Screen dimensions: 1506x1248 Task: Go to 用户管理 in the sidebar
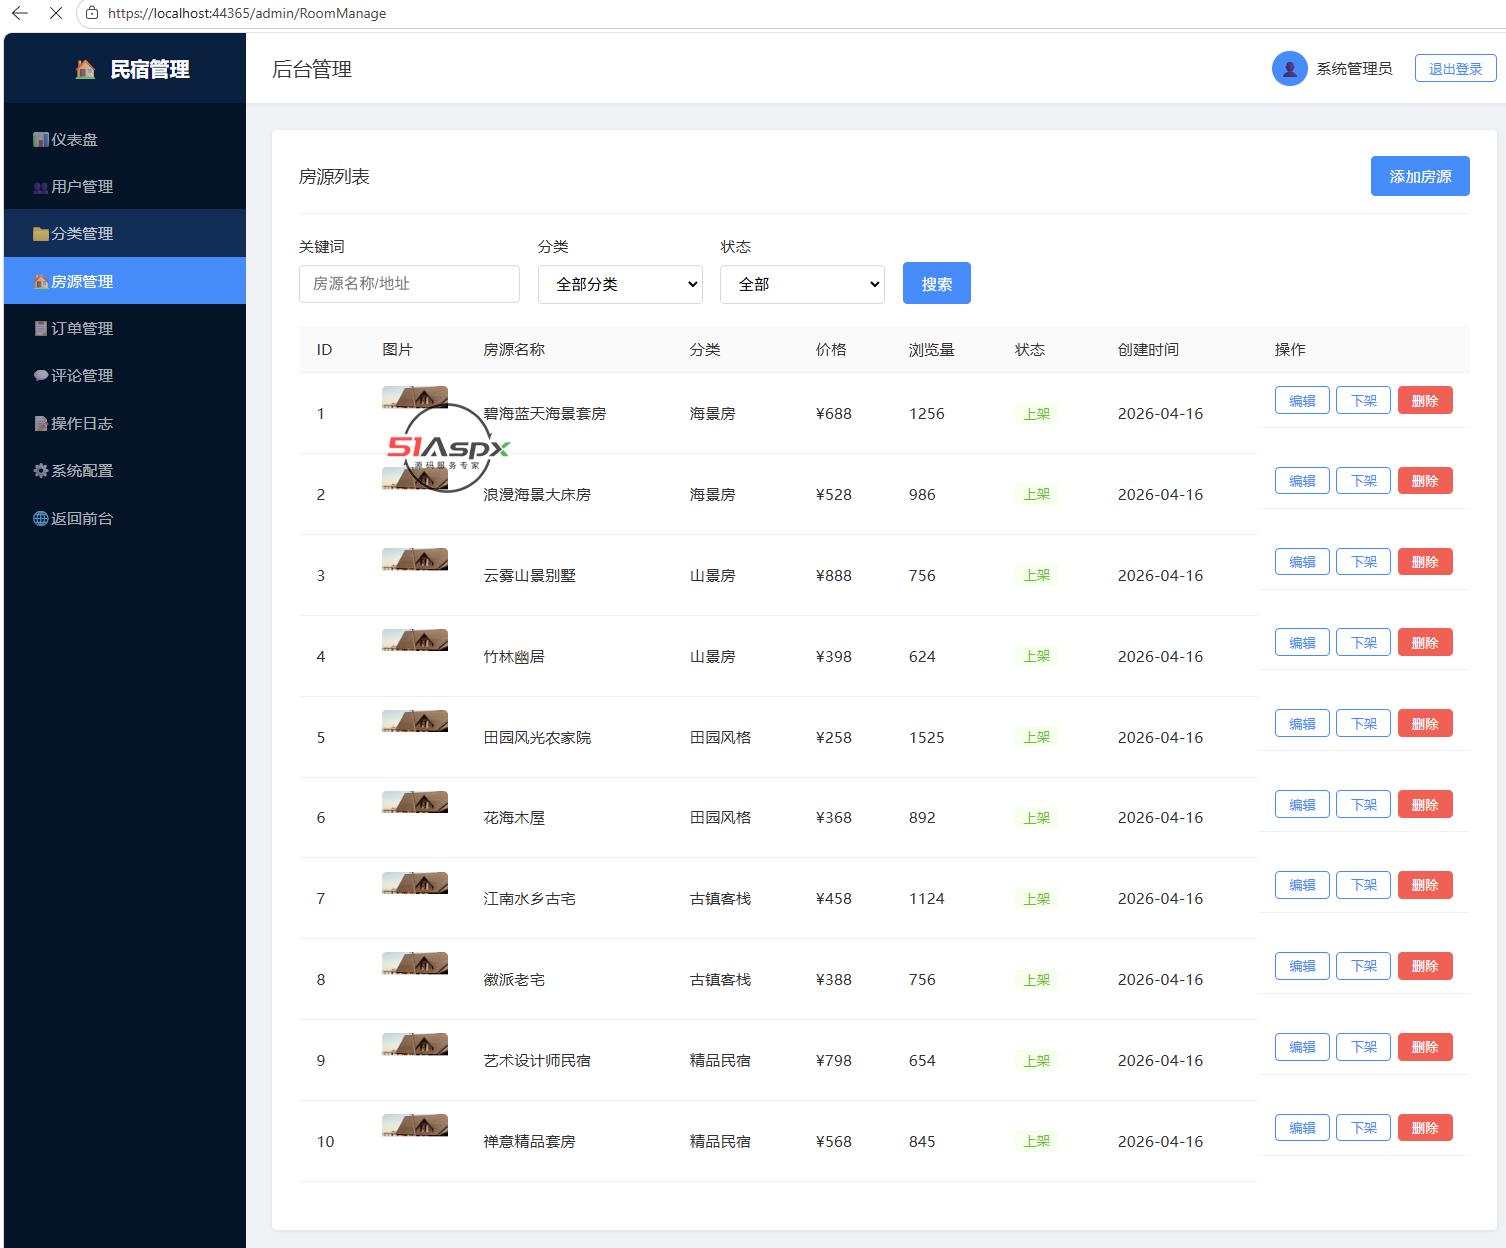125,187
